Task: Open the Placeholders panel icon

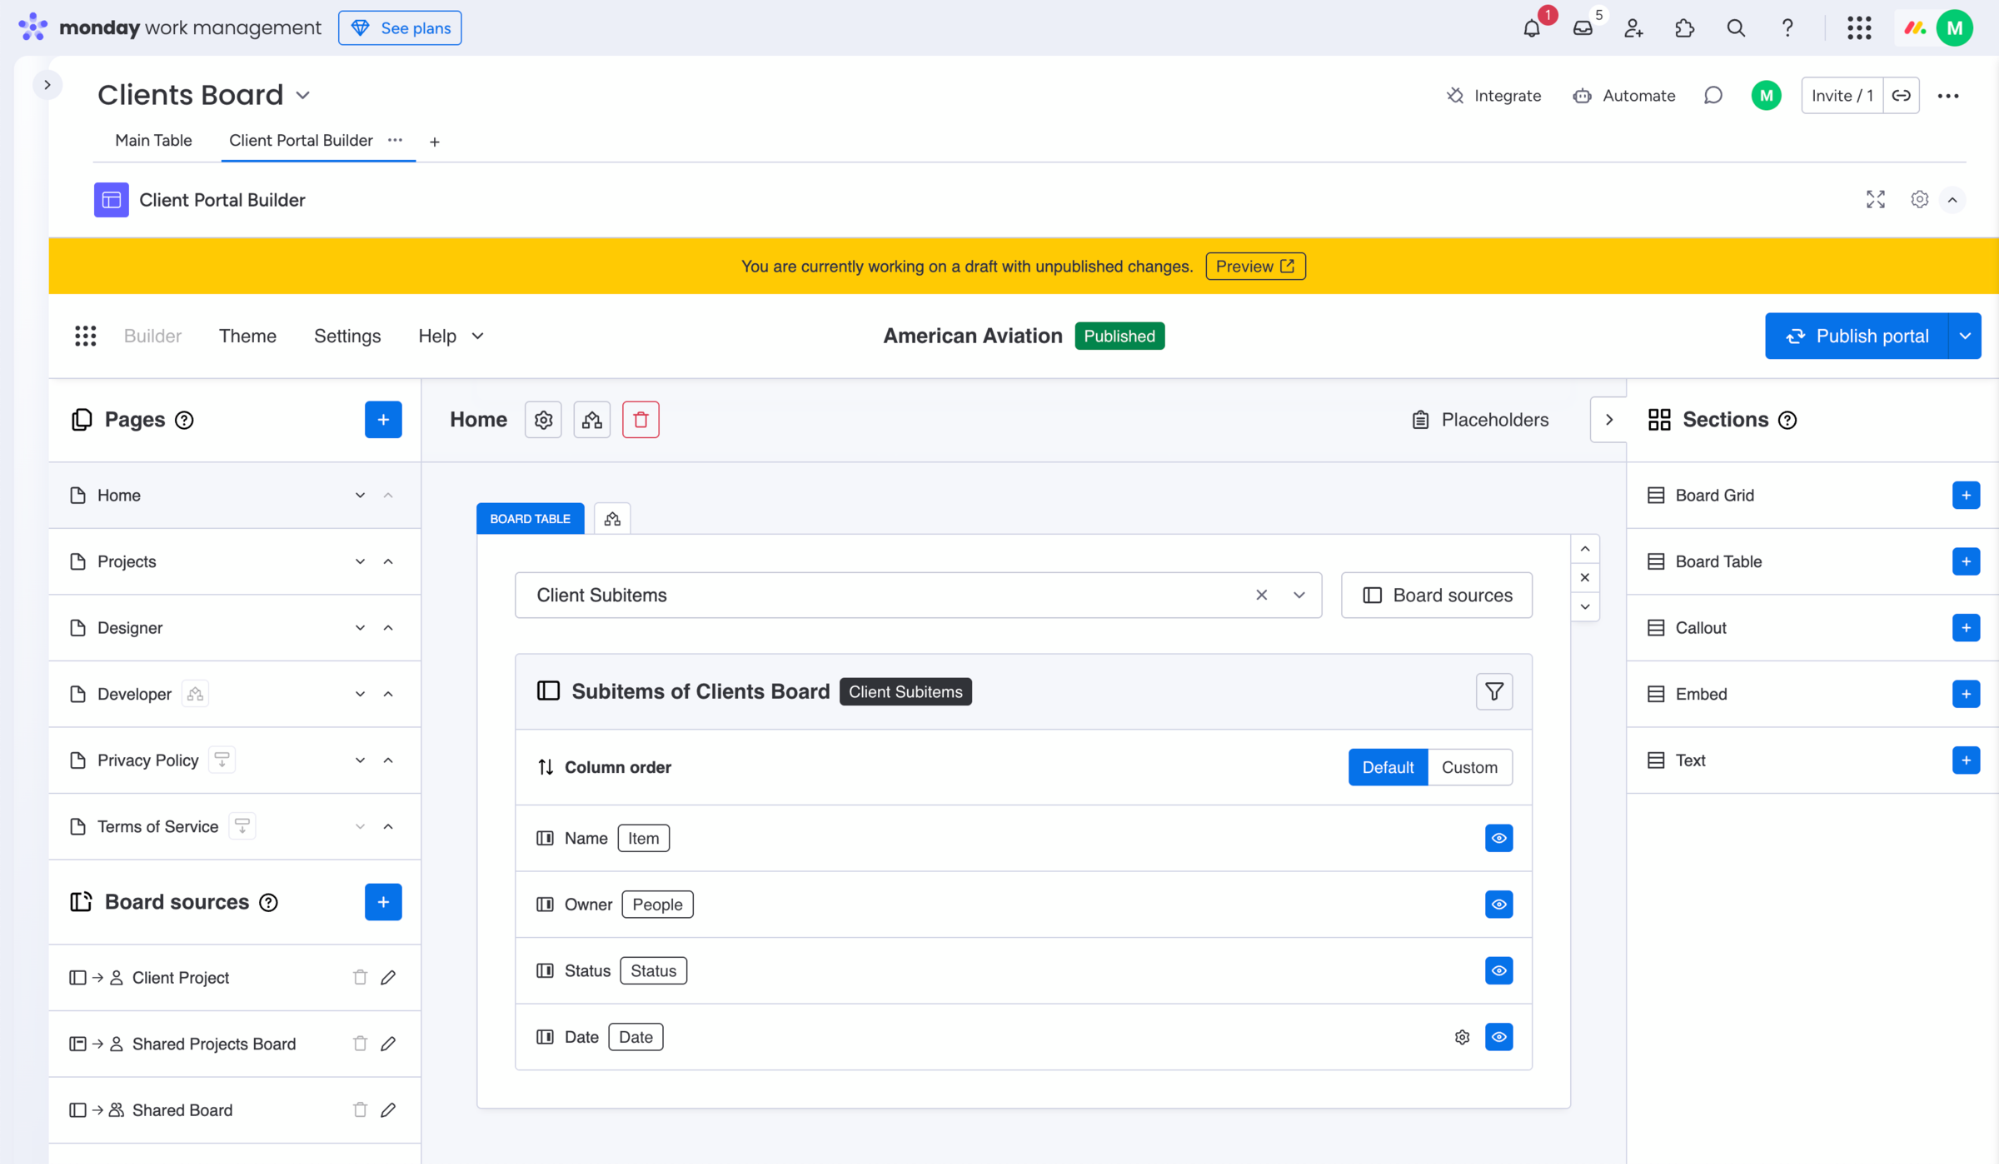Action: pos(1421,419)
